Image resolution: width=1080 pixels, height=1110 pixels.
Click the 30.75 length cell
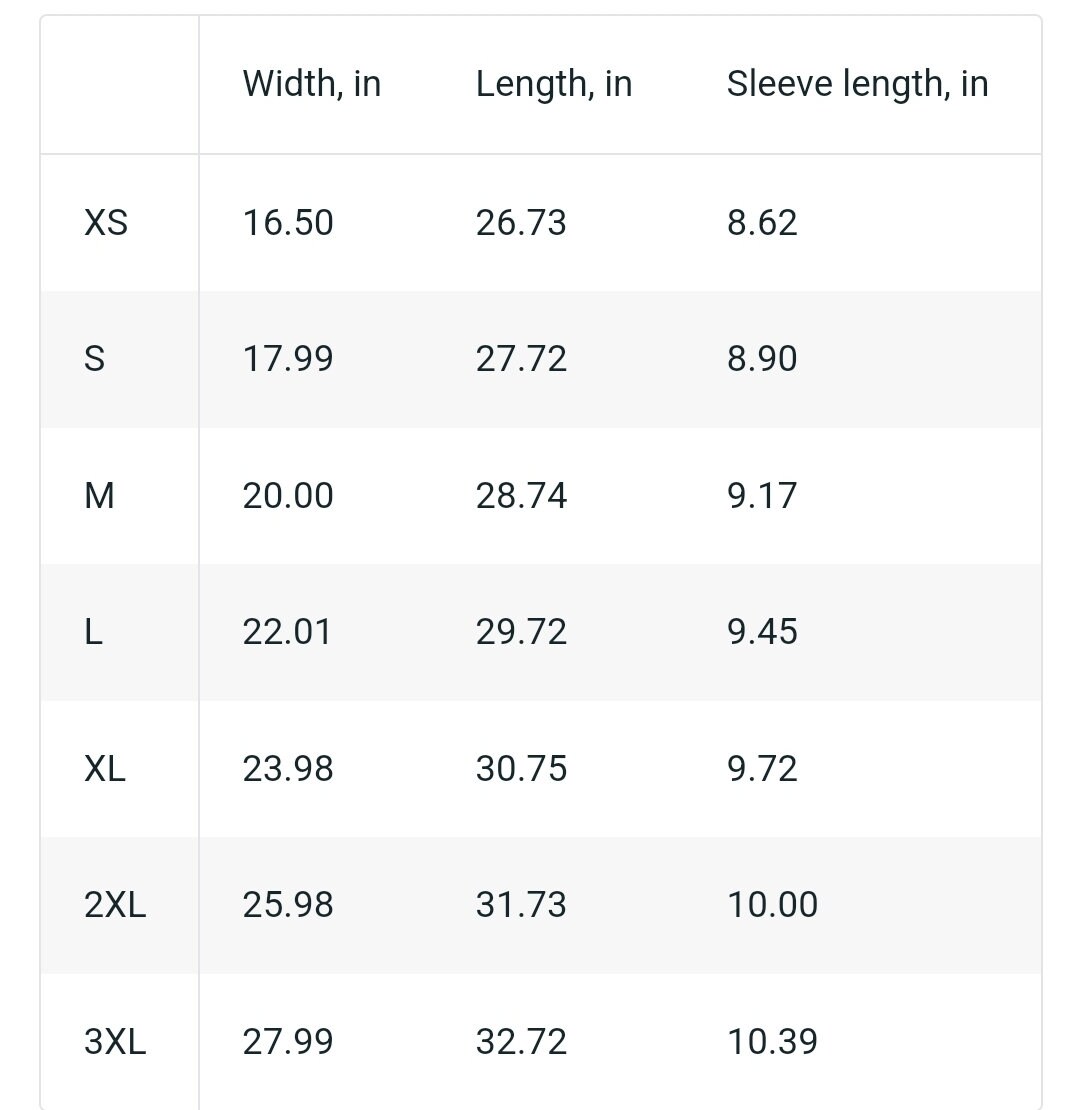521,769
